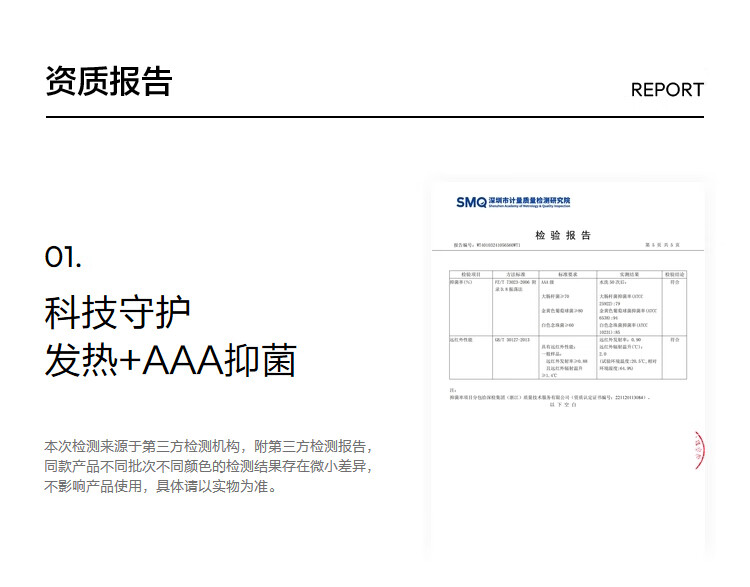Screen dimensions: 750x587
Task: Click the REPORT label at top right
Action: (x=667, y=90)
